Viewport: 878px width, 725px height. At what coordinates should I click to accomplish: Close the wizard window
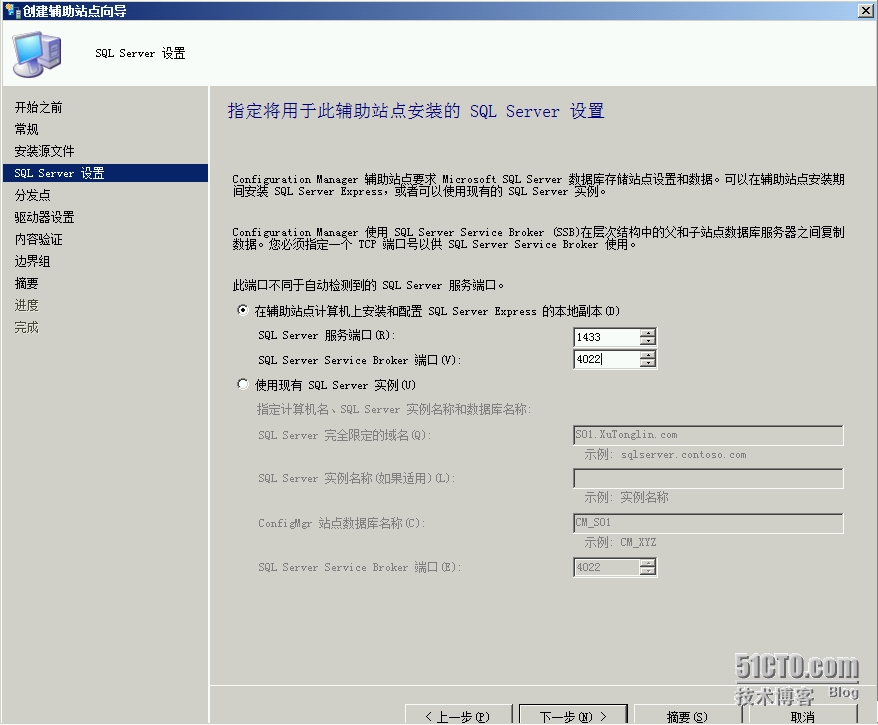click(x=866, y=11)
